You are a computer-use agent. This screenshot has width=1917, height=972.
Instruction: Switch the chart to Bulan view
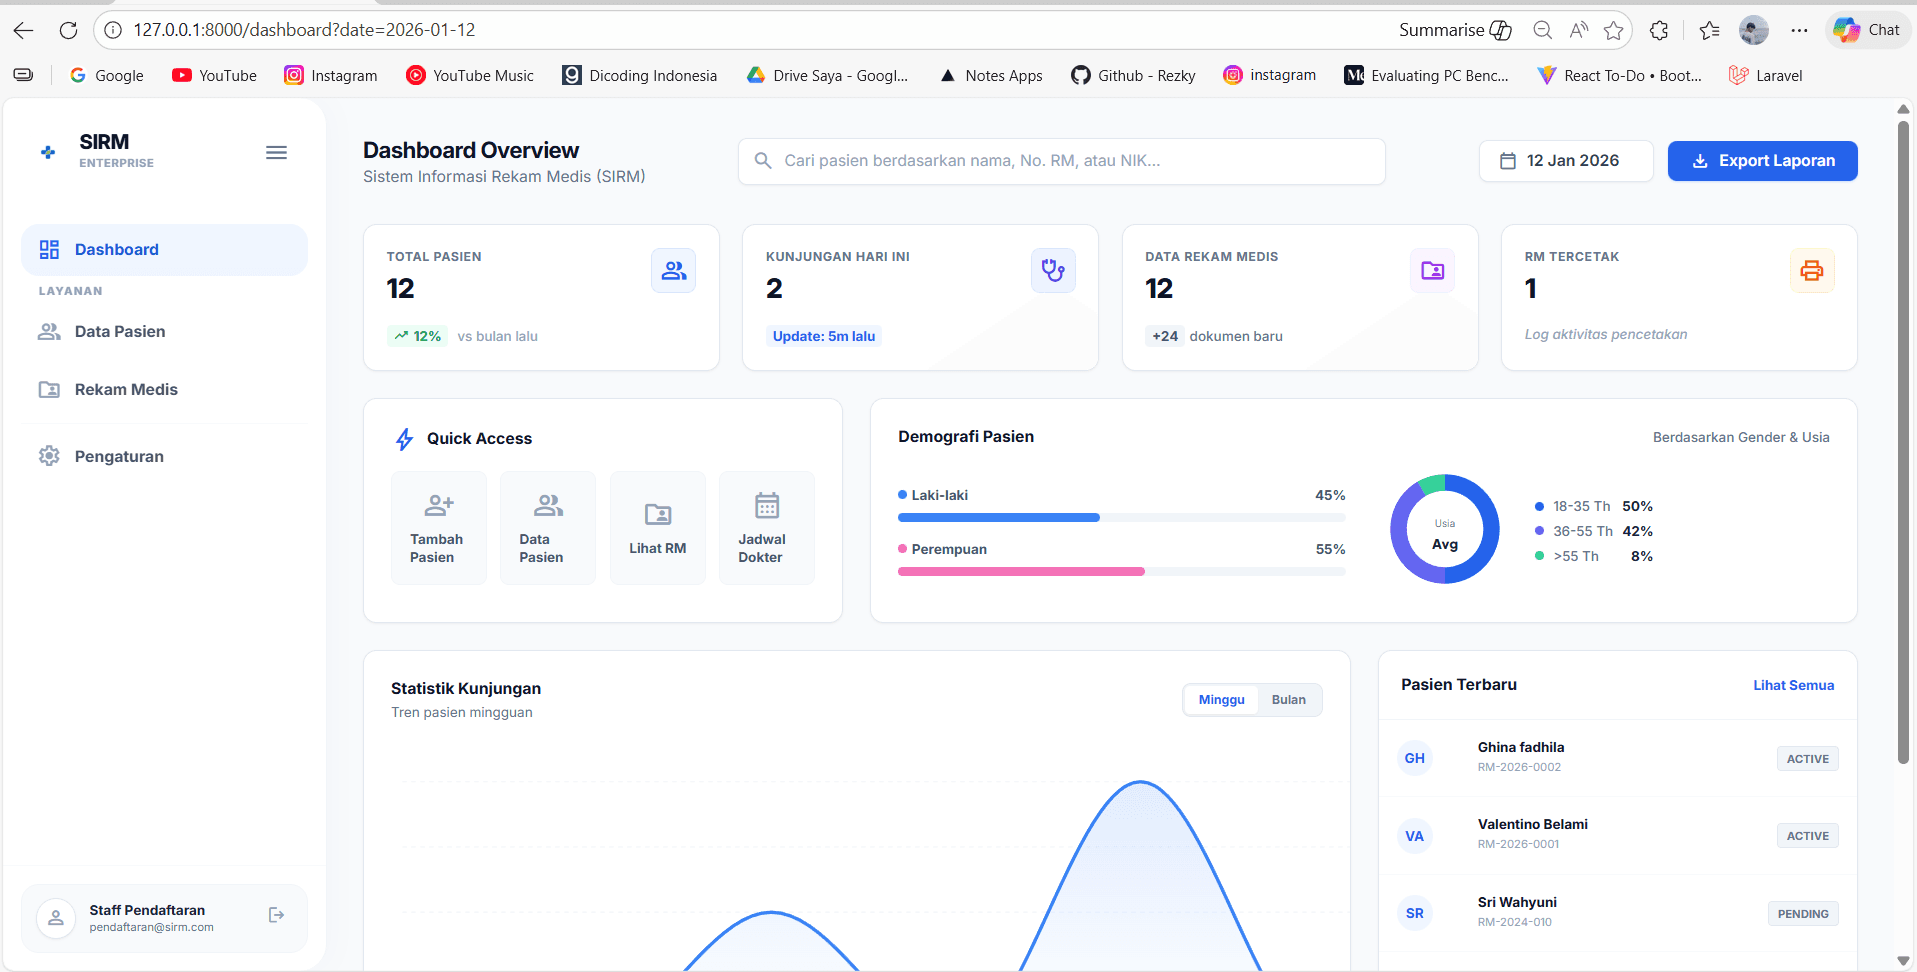1288,700
